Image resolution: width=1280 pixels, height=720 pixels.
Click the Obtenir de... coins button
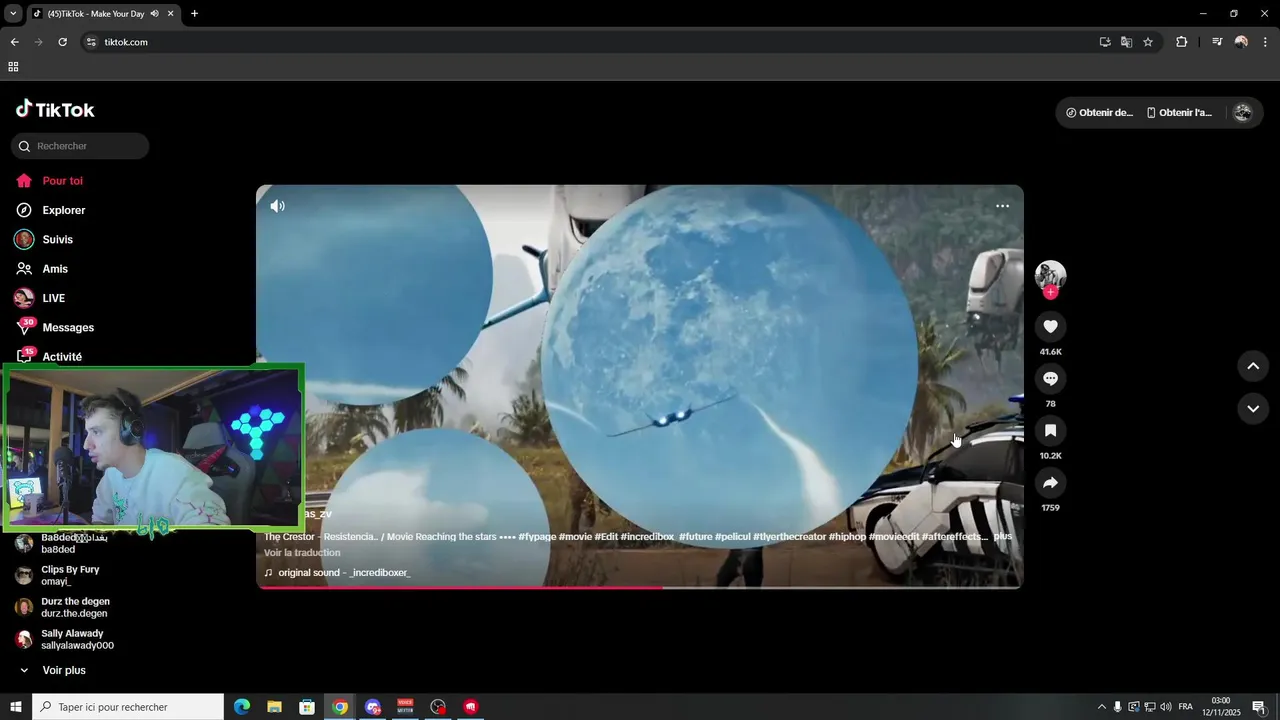(1099, 113)
